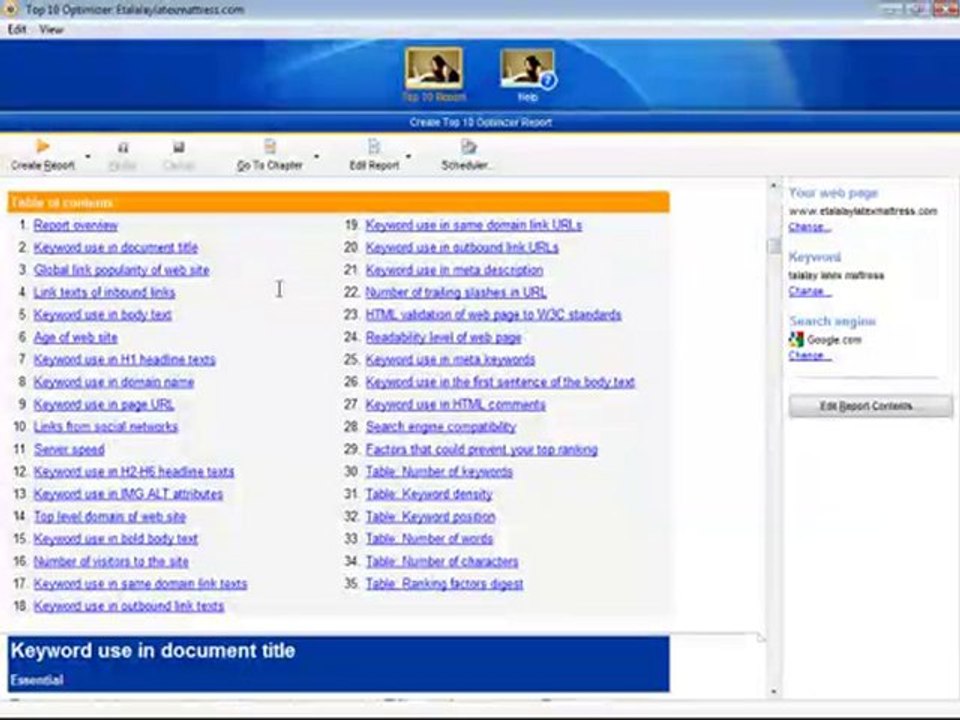The image size is (960, 720).
Task: Open Factors that could prevent top ranking
Action: 482,449
